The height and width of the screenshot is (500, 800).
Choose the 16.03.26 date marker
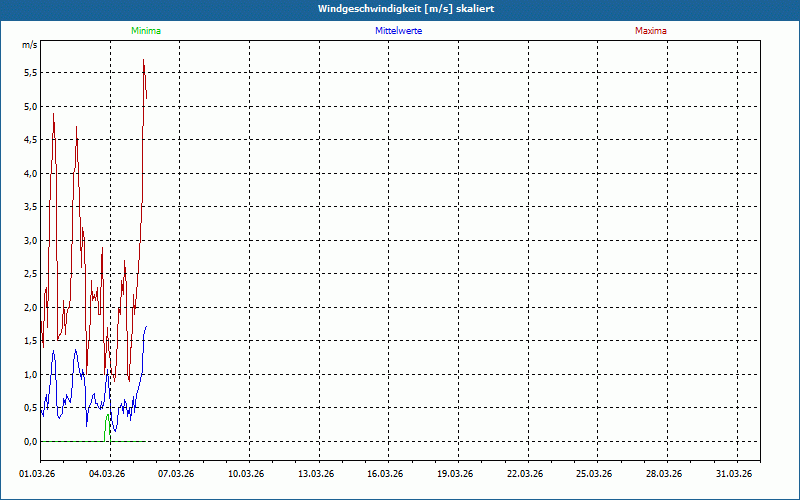click(385, 474)
